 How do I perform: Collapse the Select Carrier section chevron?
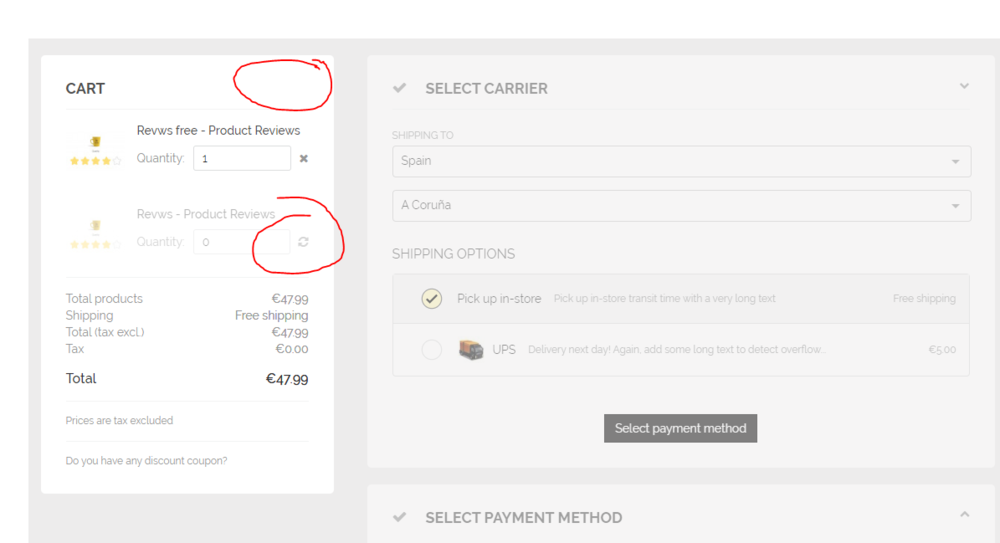(964, 86)
